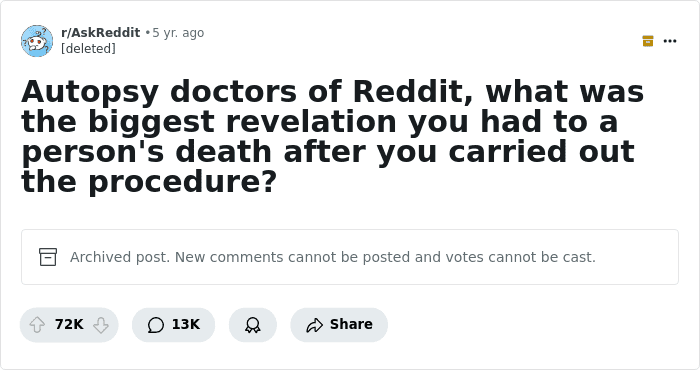This screenshot has height=370, width=700.
Task: Click the "the procedure?" line of the title
Action: tap(149, 182)
